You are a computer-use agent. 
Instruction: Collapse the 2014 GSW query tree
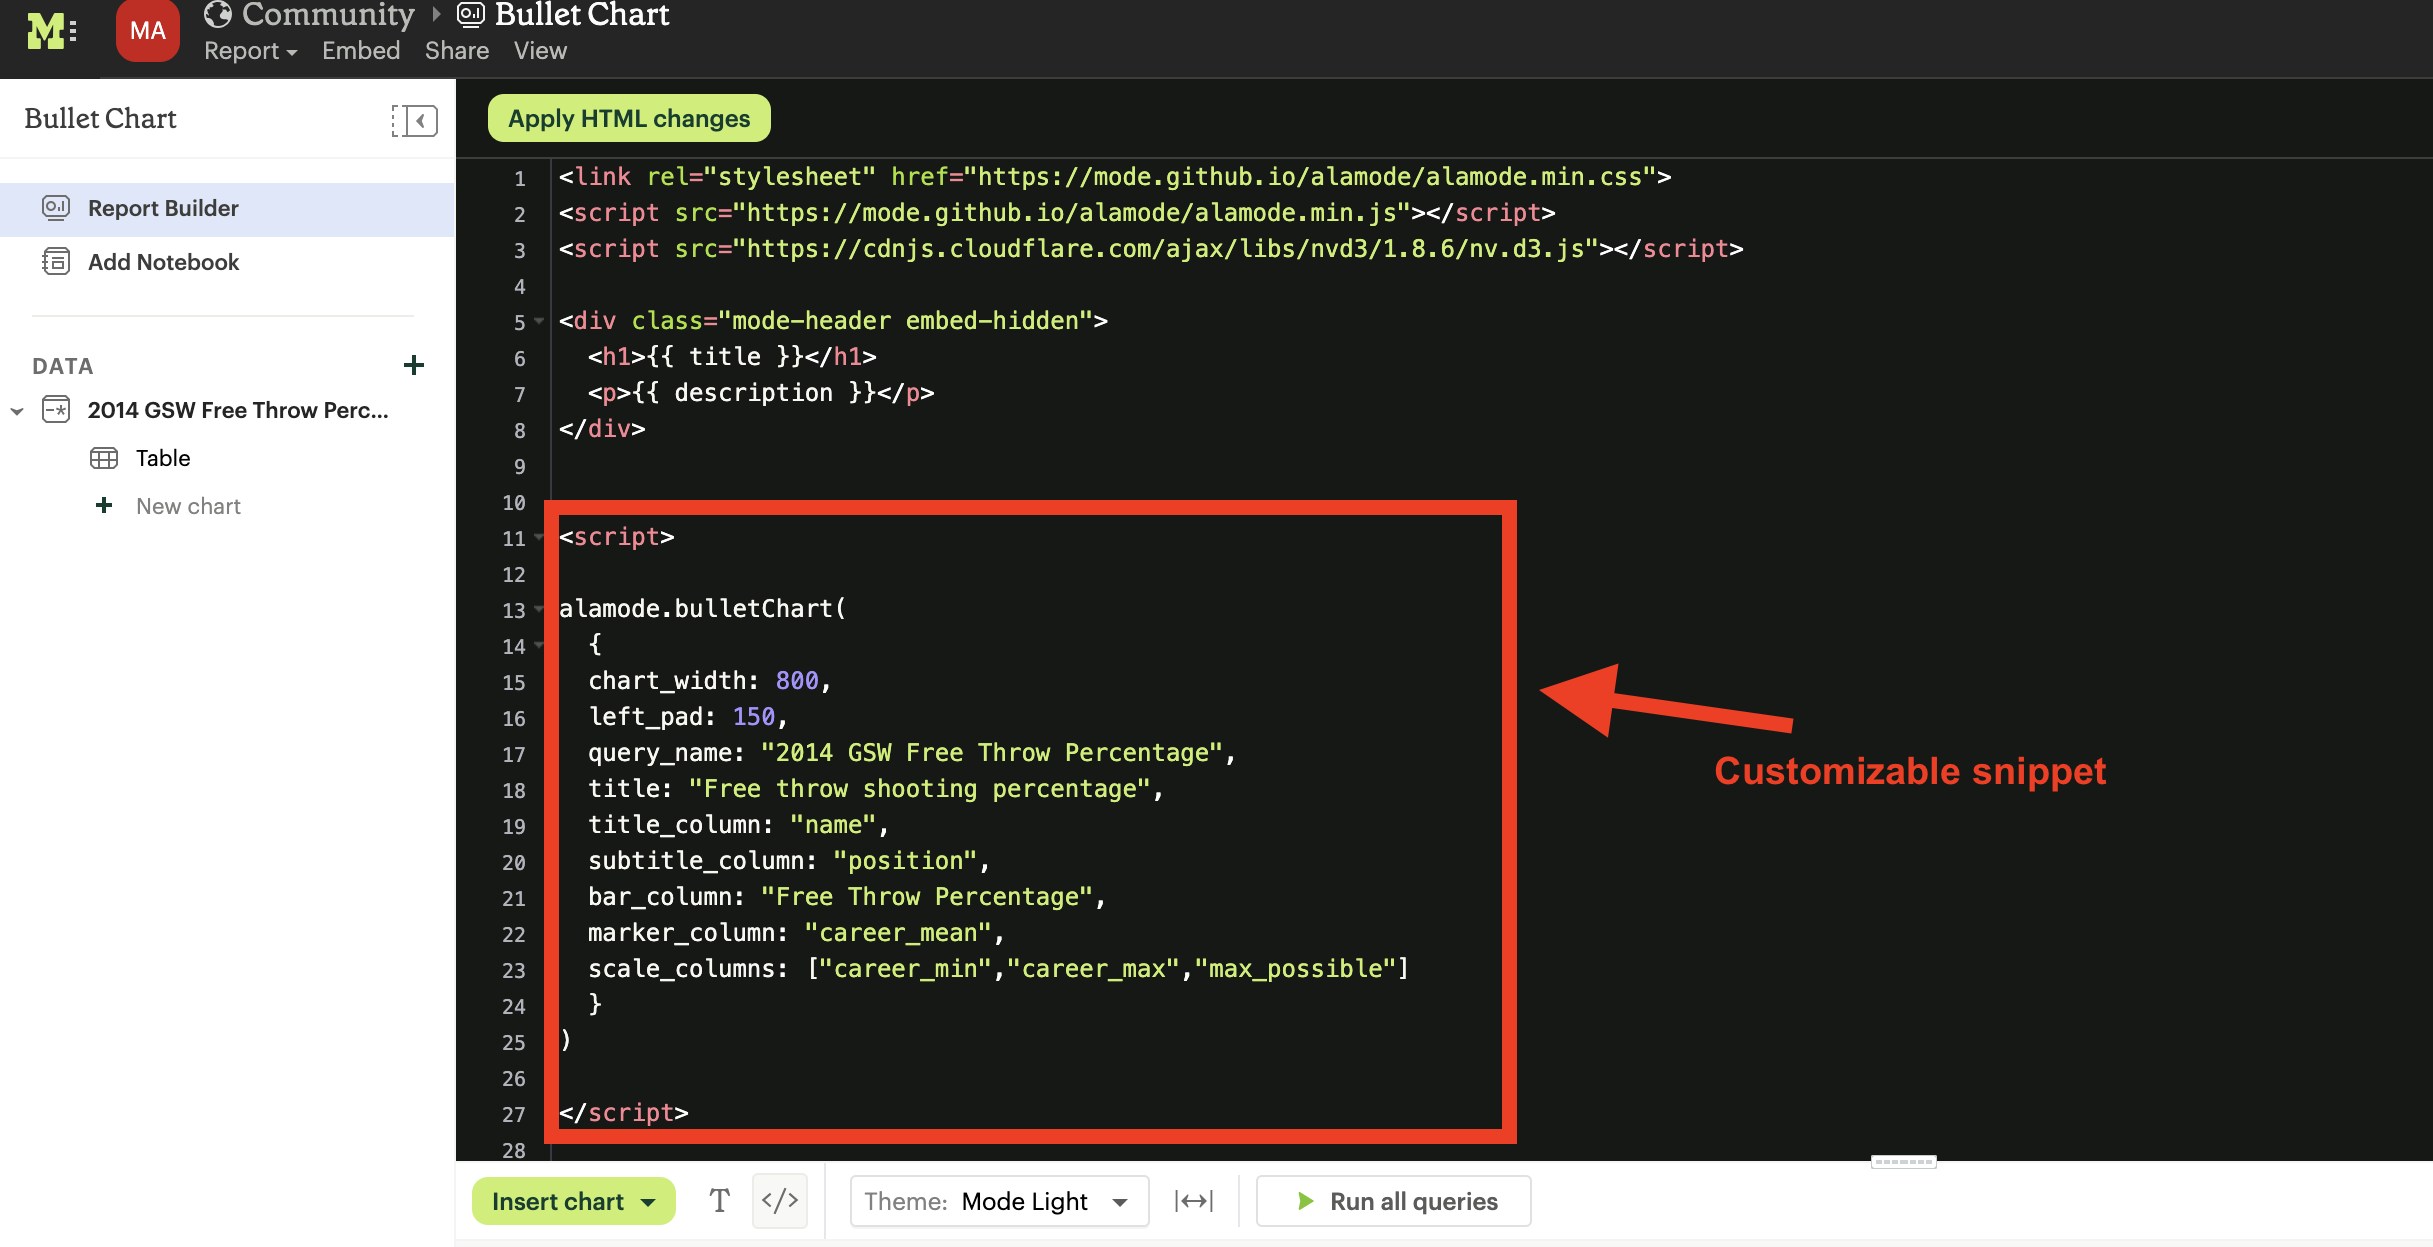click(17, 411)
